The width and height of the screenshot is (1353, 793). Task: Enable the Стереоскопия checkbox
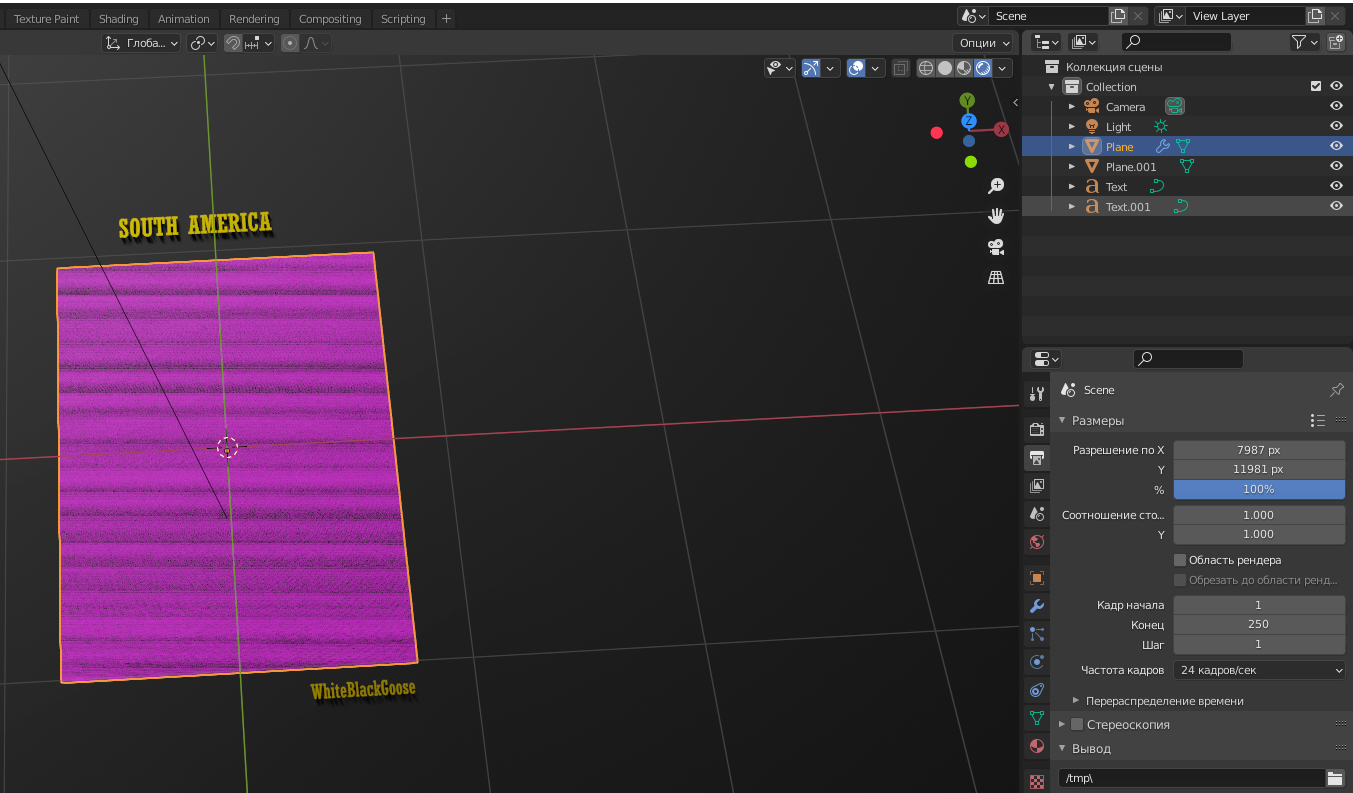point(1077,724)
